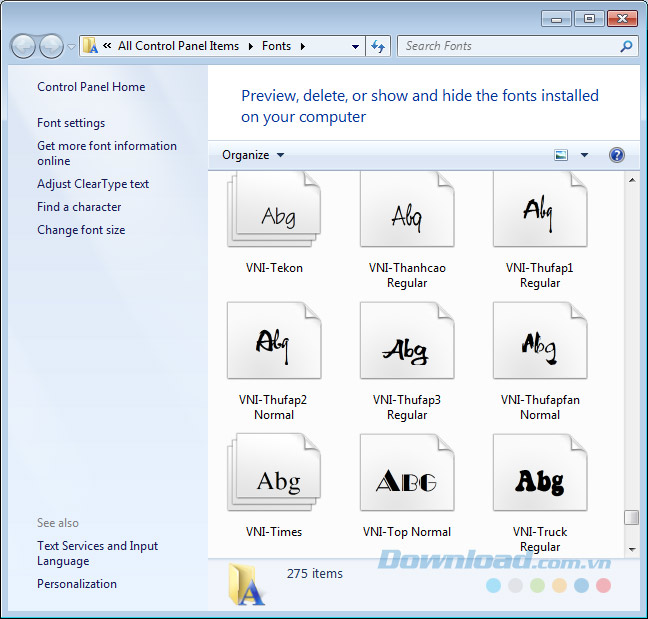Screen dimensions: 648x619
Task: Click the VNI-Top Normal name label
Action: [x=407, y=532]
